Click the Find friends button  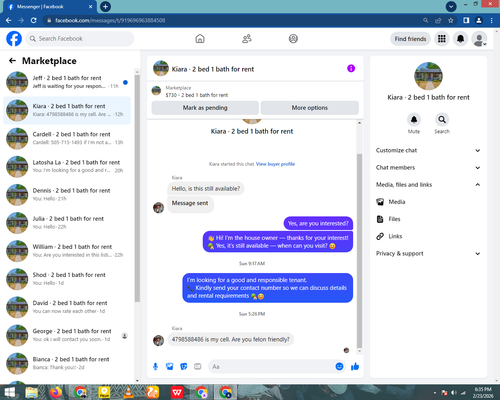tap(410, 39)
